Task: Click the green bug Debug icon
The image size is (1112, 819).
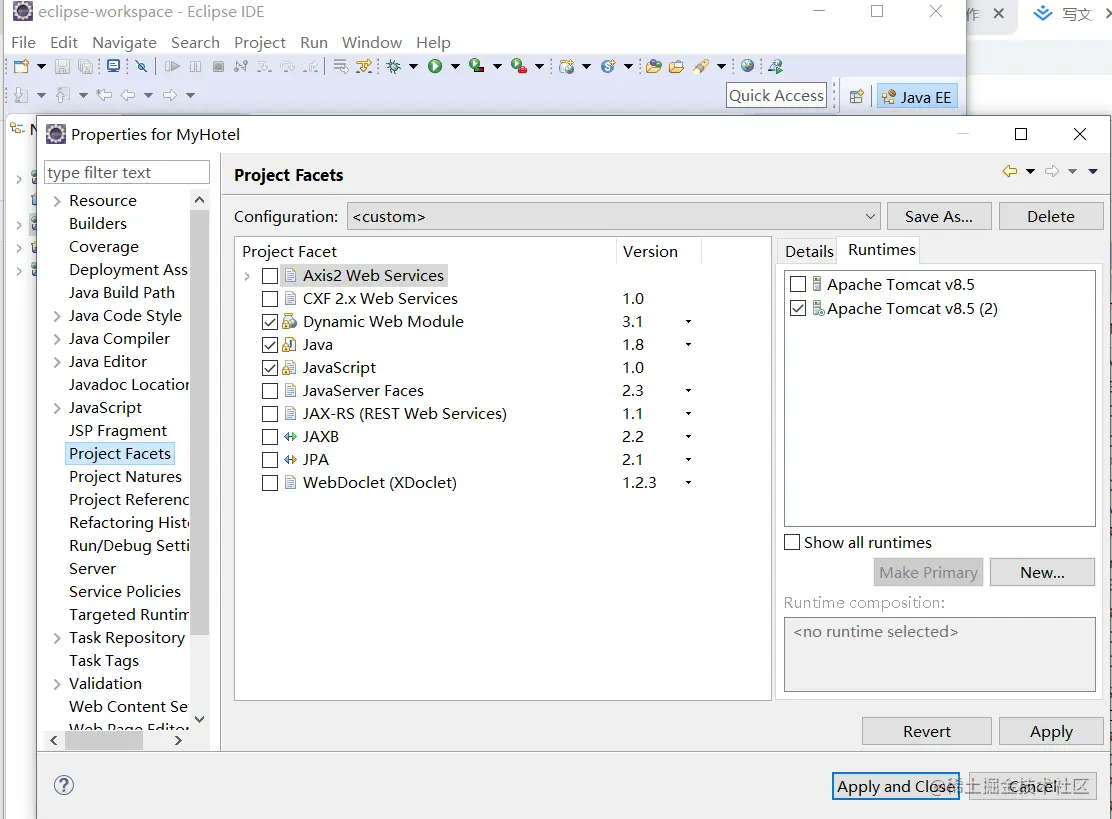Action: 394,66
